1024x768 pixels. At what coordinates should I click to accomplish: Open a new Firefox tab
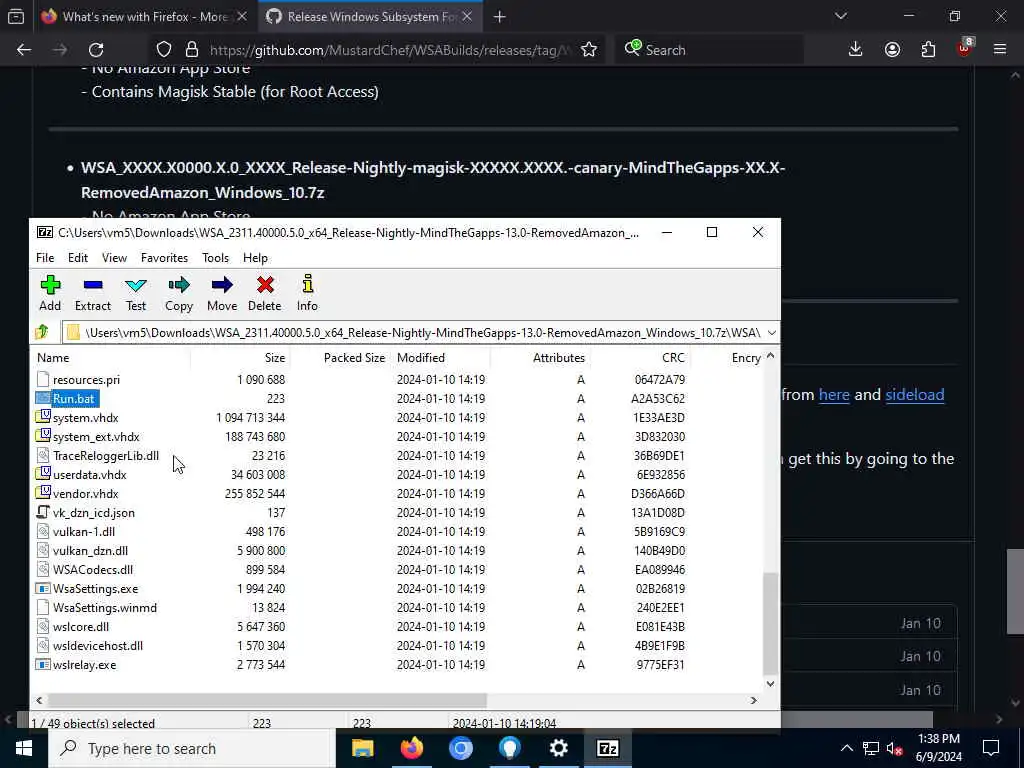[x=500, y=17]
